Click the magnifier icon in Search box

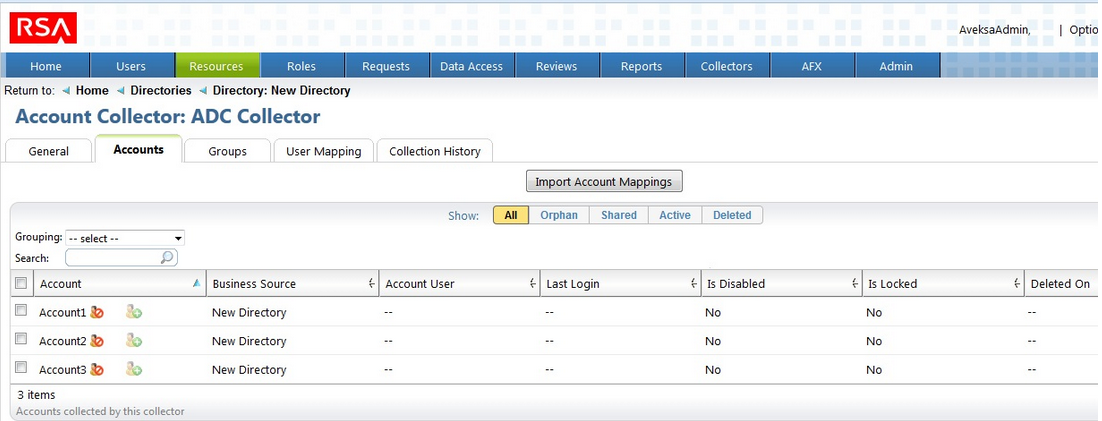(167, 258)
